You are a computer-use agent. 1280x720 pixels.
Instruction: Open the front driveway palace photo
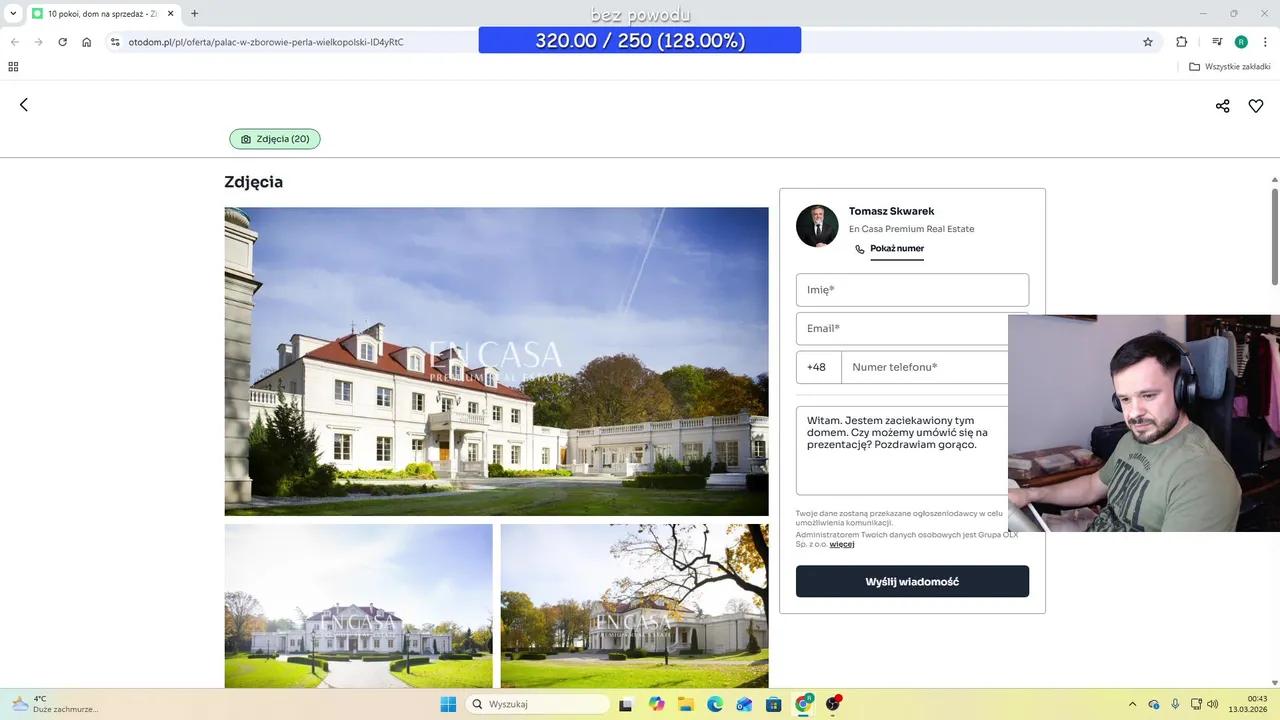coord(358,606)
